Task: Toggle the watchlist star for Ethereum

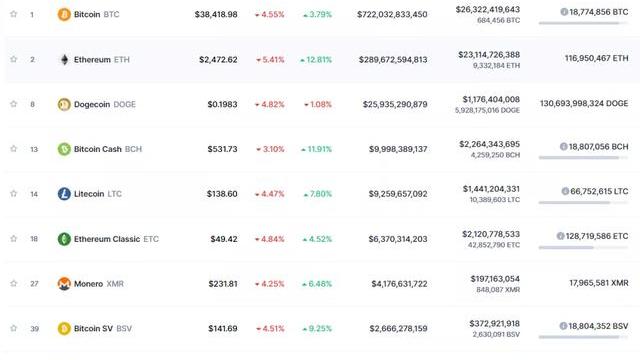Action: click(13, 59)
